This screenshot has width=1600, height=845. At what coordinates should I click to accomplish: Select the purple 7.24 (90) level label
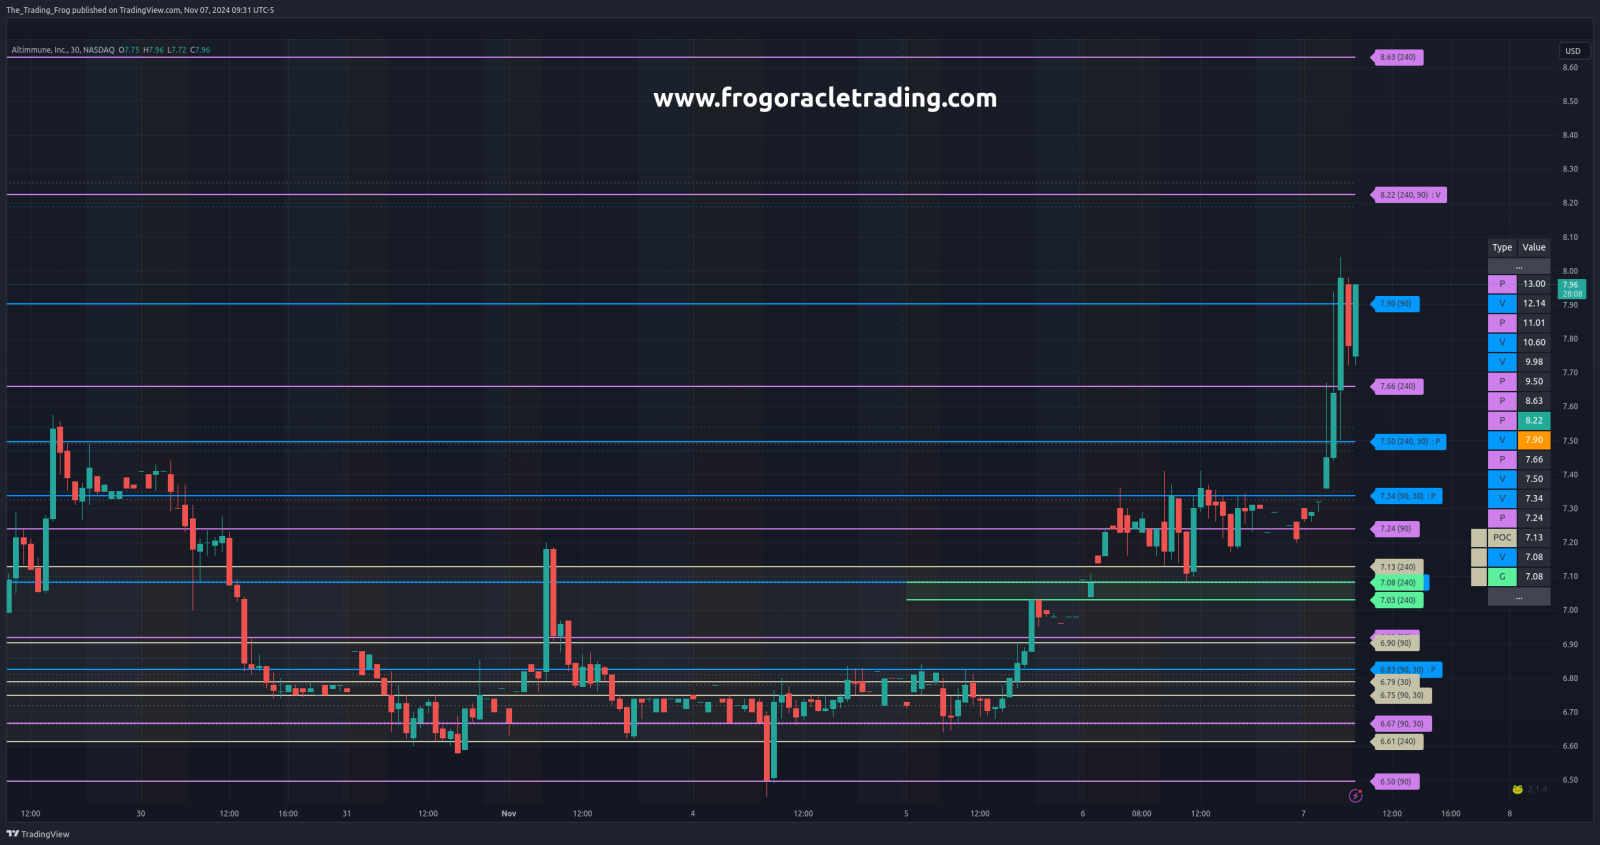pos(1396,529)
